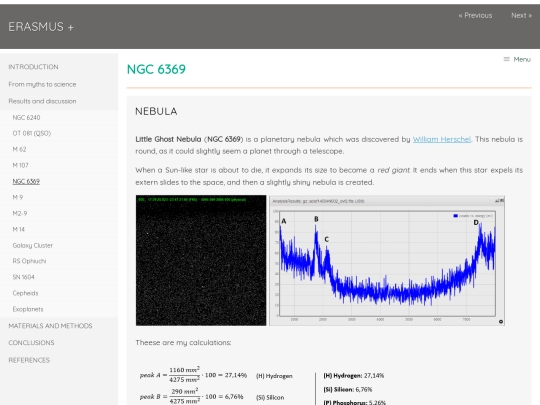This screenshot has height=405, width=540.
Task: Click the peak B formula
Action: pos(191,396)
